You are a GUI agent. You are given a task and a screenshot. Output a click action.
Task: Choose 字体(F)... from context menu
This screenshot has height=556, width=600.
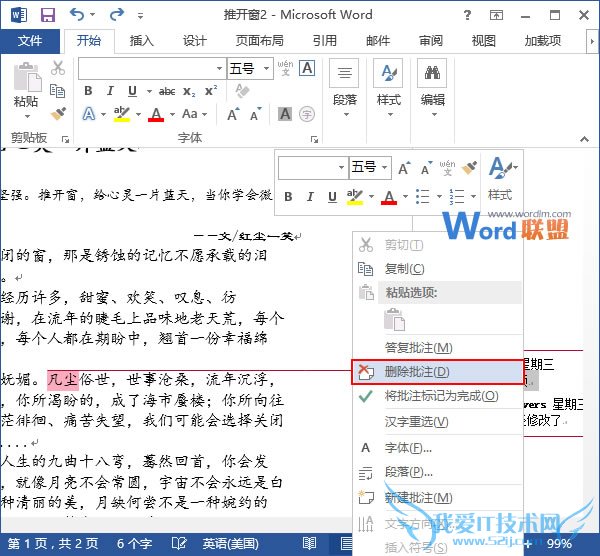(437, 447)
